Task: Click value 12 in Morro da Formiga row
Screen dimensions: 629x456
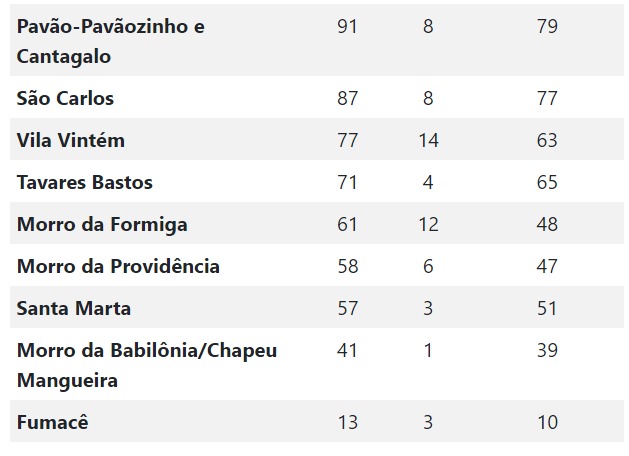Action: pyautogui.click(x=428, y=224)
